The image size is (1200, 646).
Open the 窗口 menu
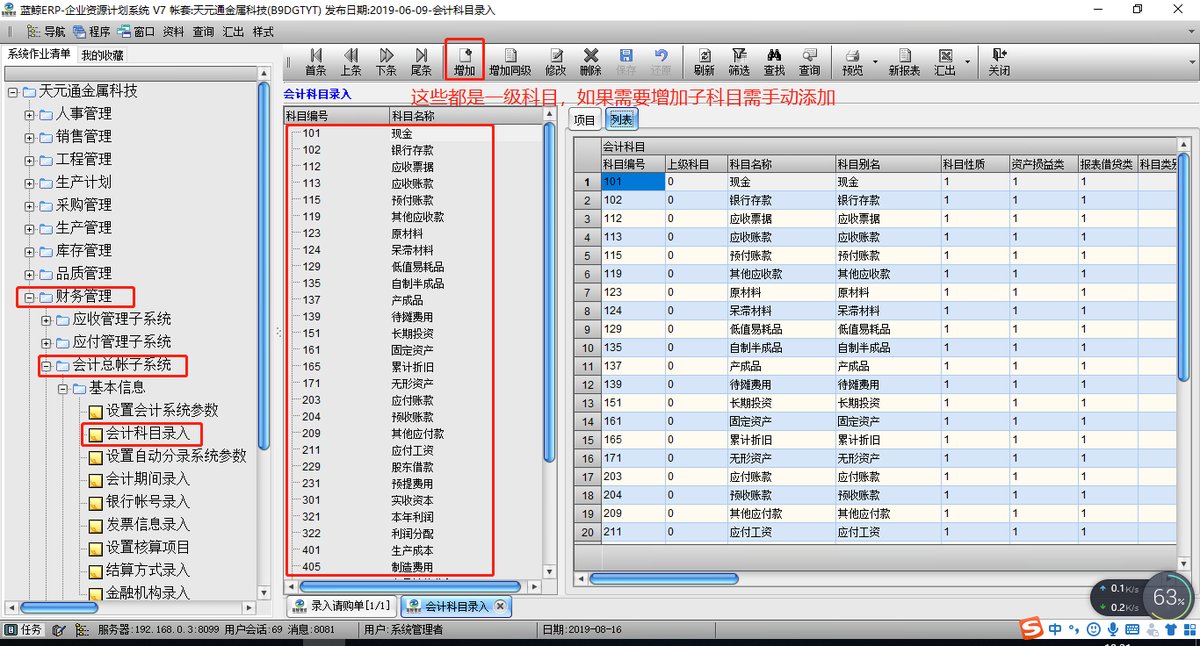pyautogui.click(x=137, y=31)
